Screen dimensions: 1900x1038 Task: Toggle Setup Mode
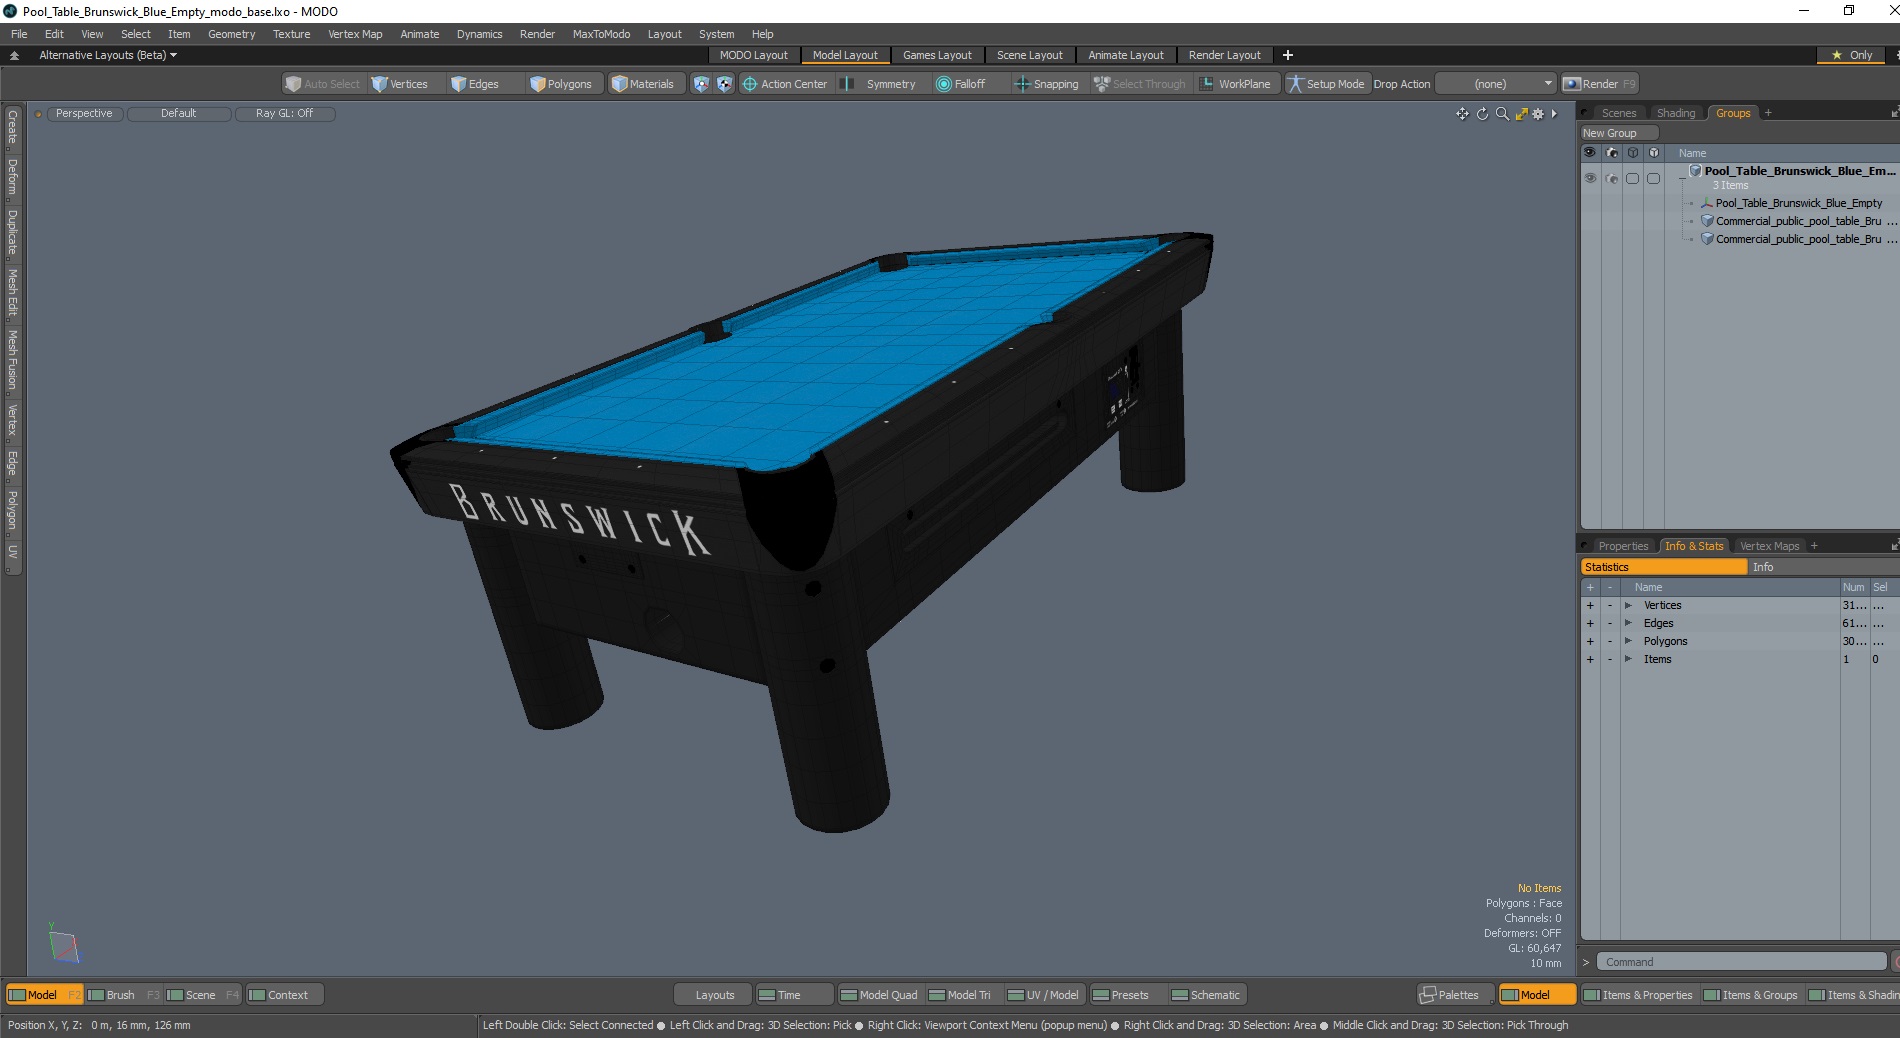(1326, 84)
